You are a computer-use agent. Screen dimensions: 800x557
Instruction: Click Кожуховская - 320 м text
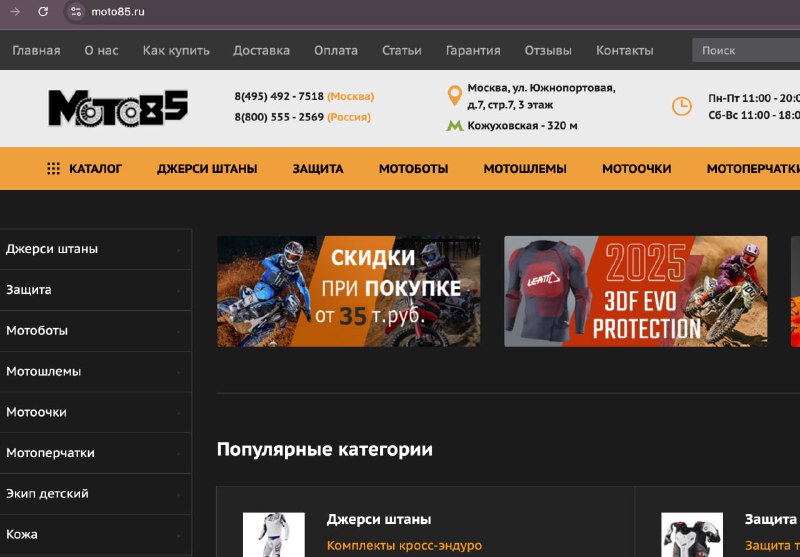click(522, 125)
